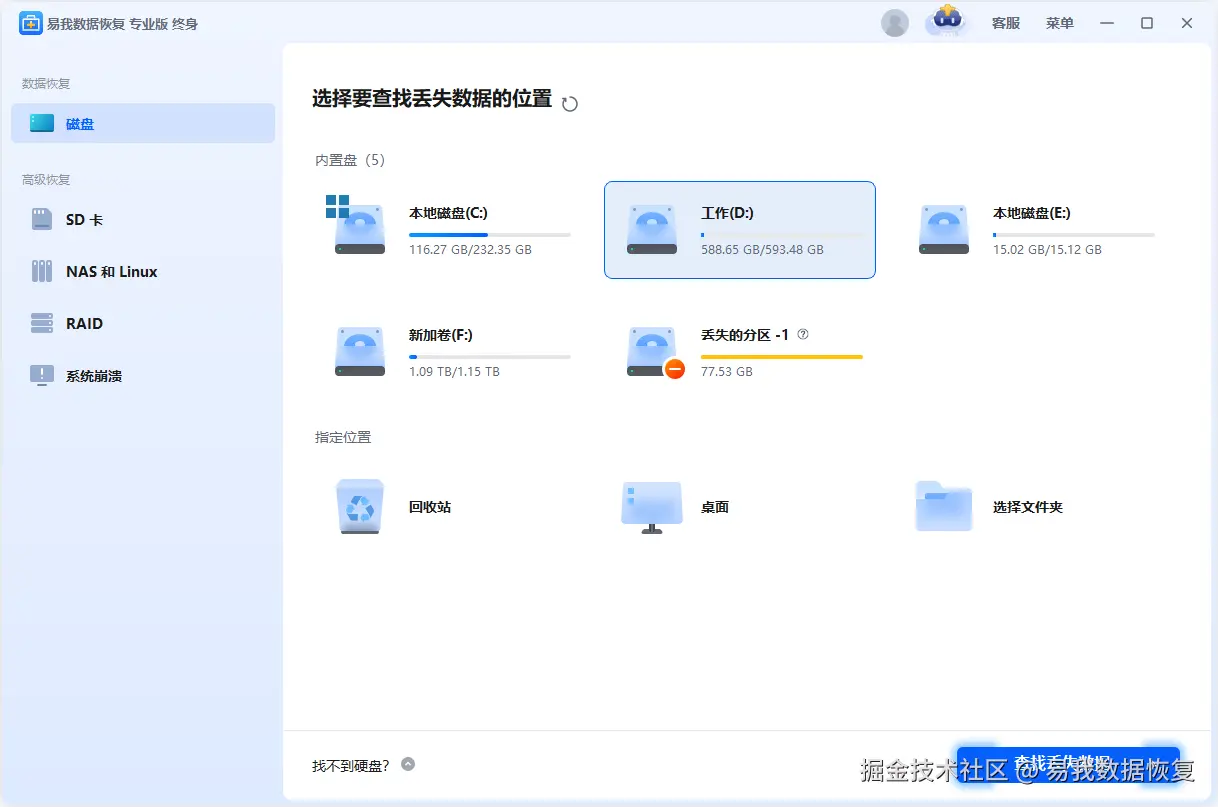Click the 桌面 desktop icon
This screenshot has width=1218, height=807.
click(652, 507)
